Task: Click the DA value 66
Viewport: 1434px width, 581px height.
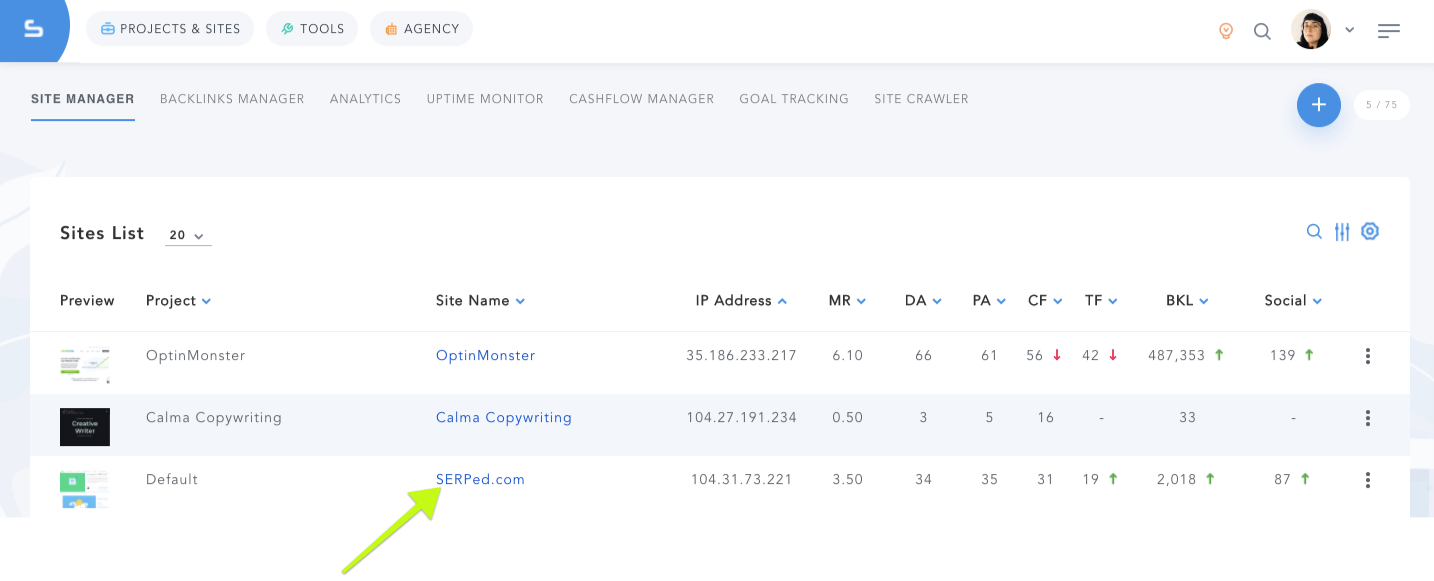Action: [924, 356]
